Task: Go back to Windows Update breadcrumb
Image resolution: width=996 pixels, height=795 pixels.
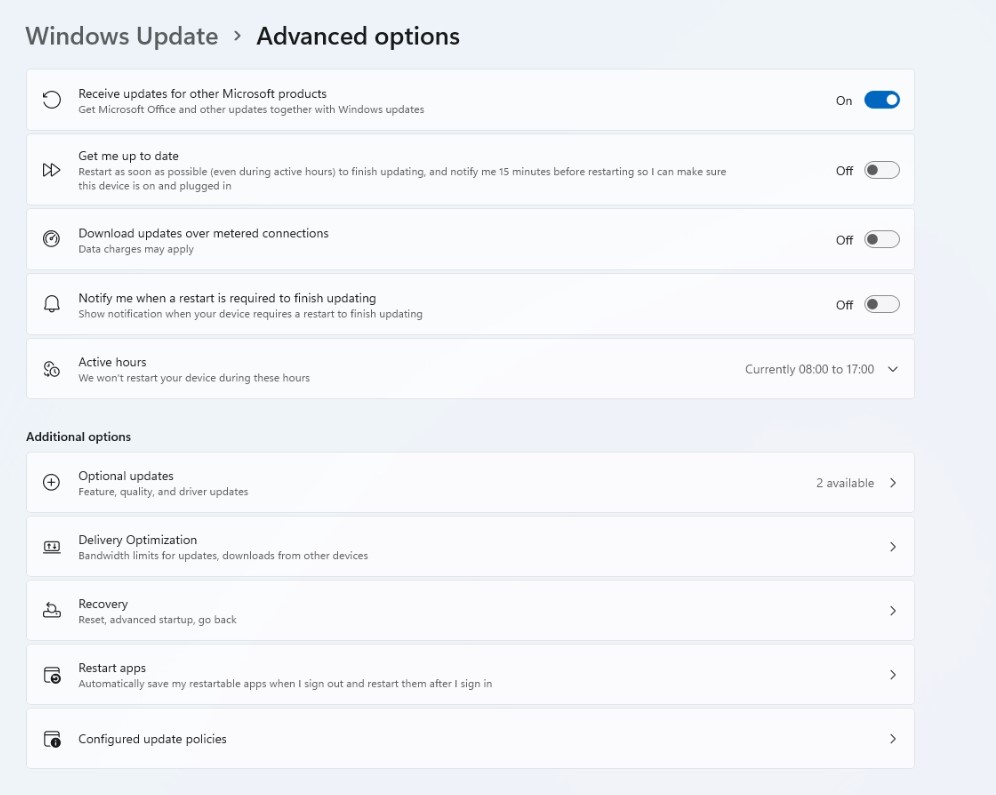Action: [x=121, y=36]
